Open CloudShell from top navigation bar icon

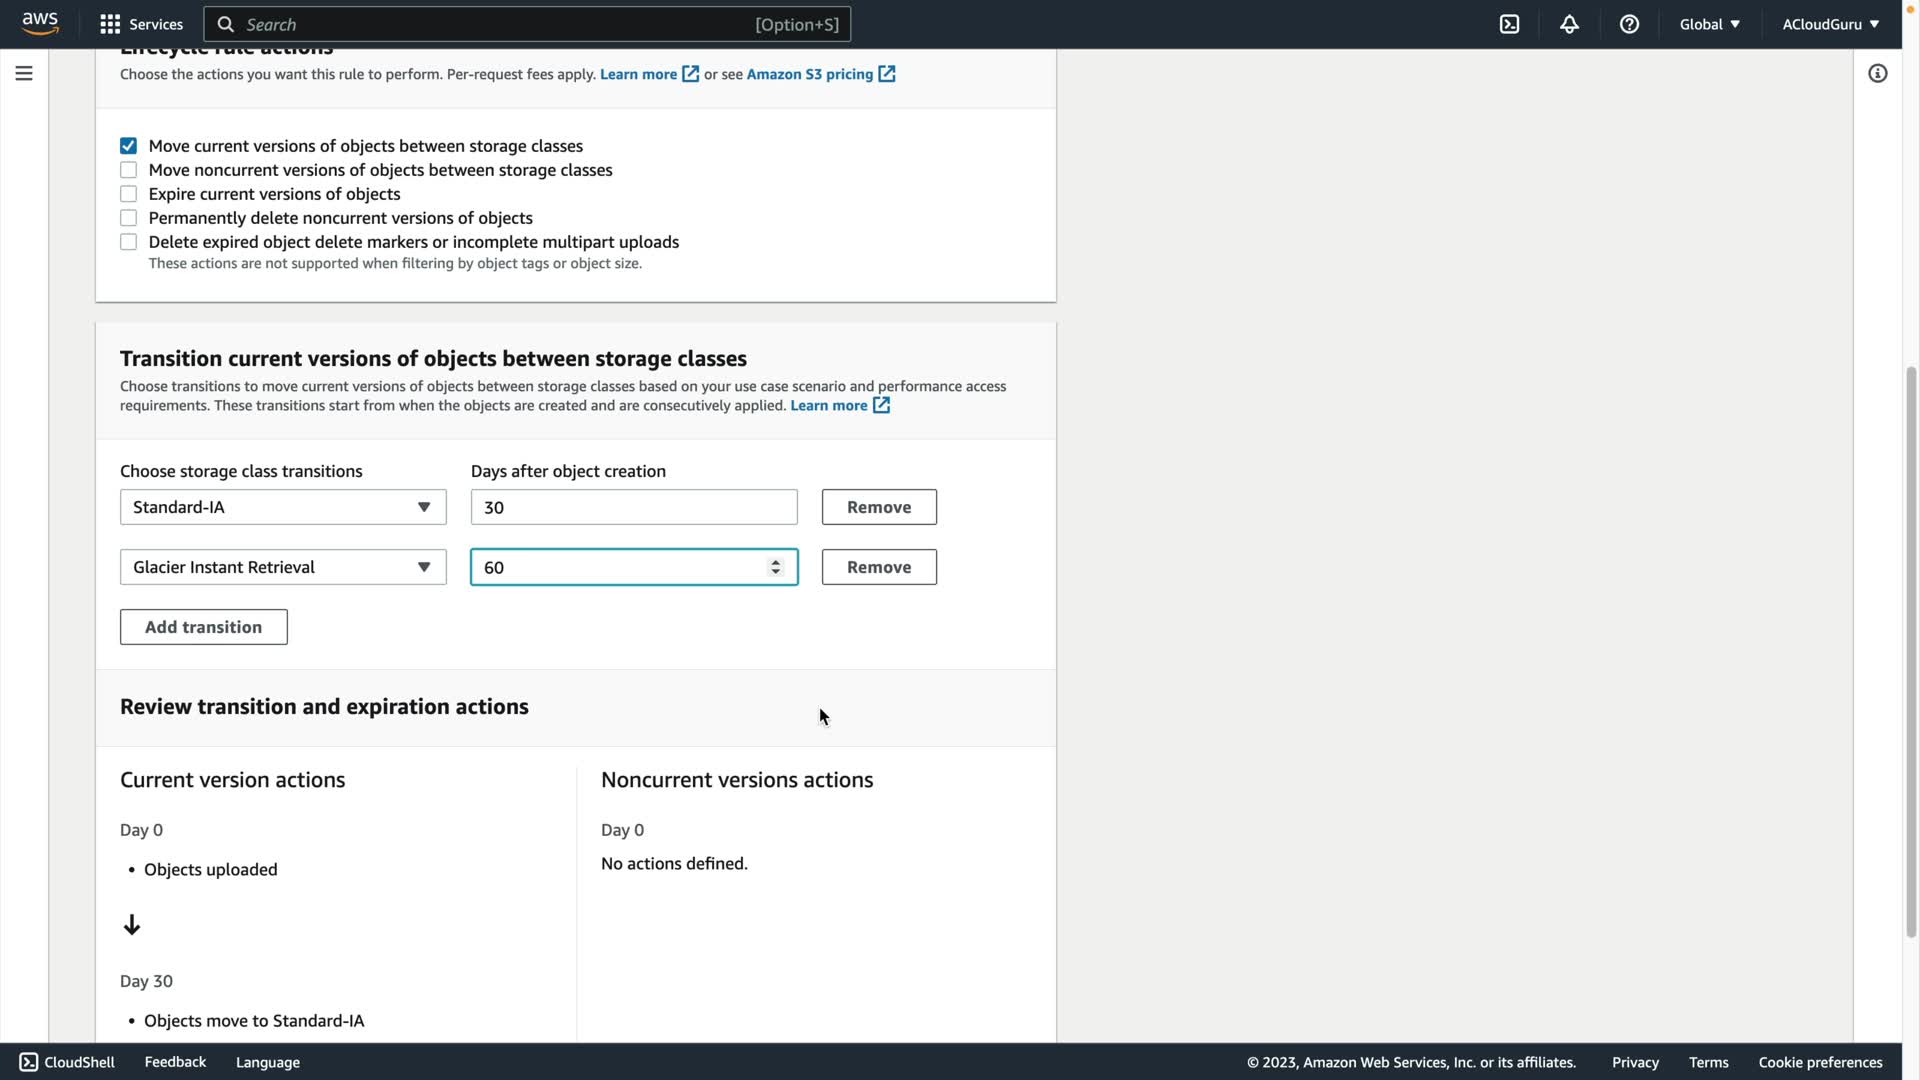1509,24
